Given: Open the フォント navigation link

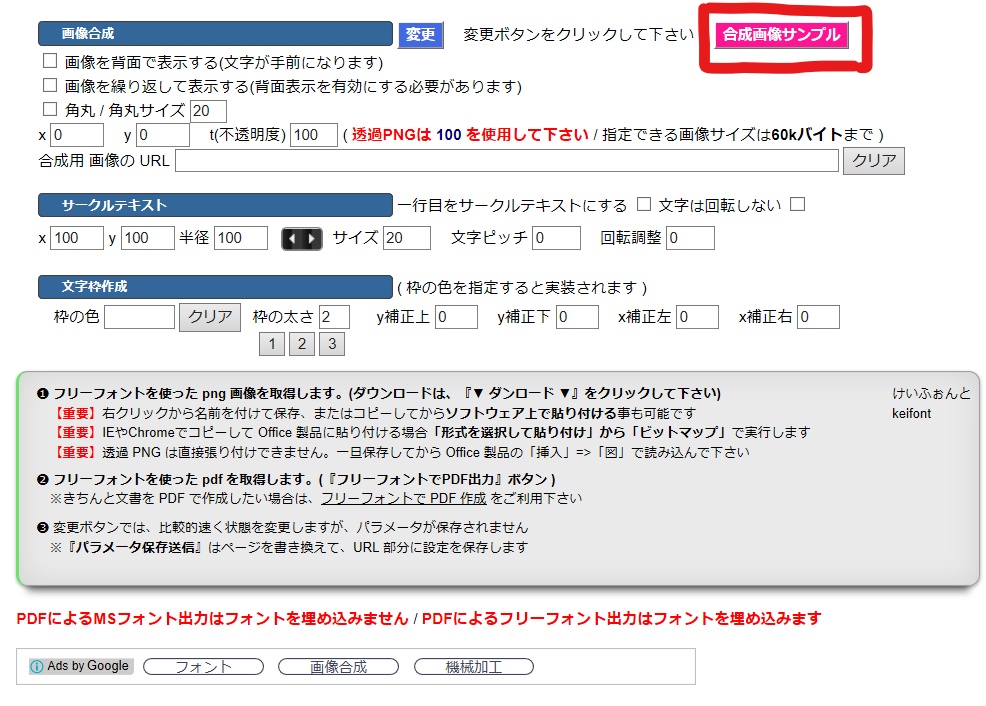Looking at the screenshot, I should point(202,666).
